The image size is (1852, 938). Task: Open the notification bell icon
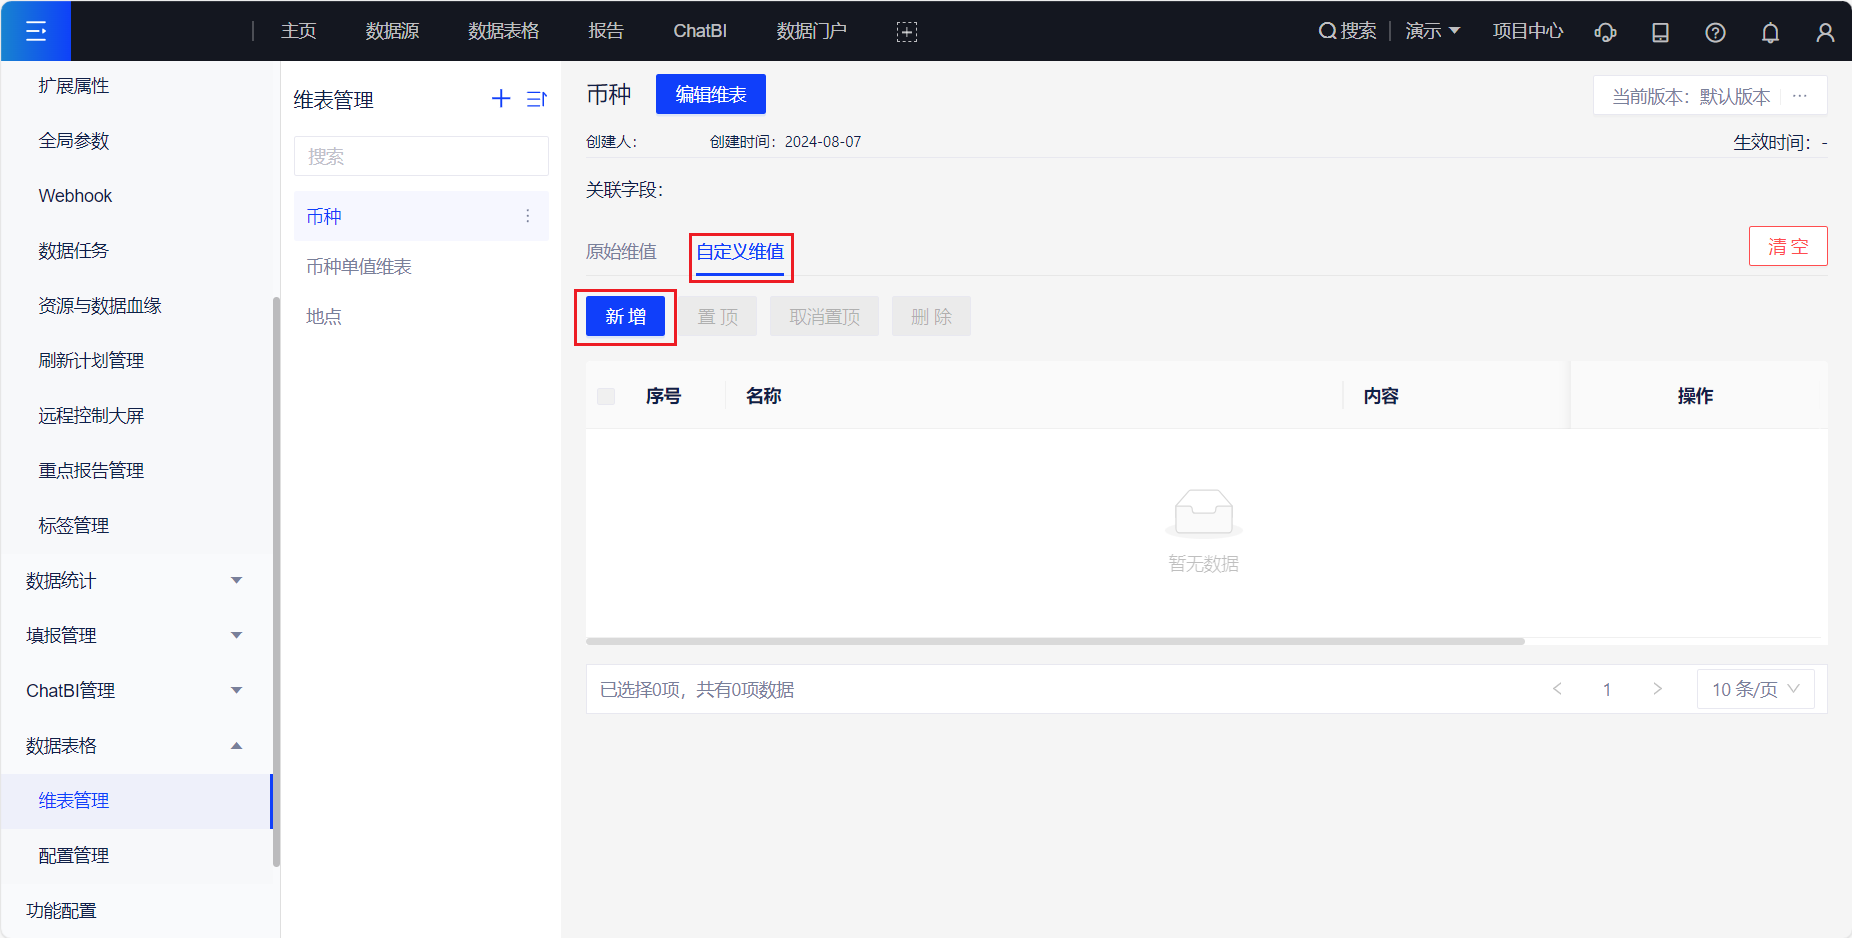[1770, 32]
